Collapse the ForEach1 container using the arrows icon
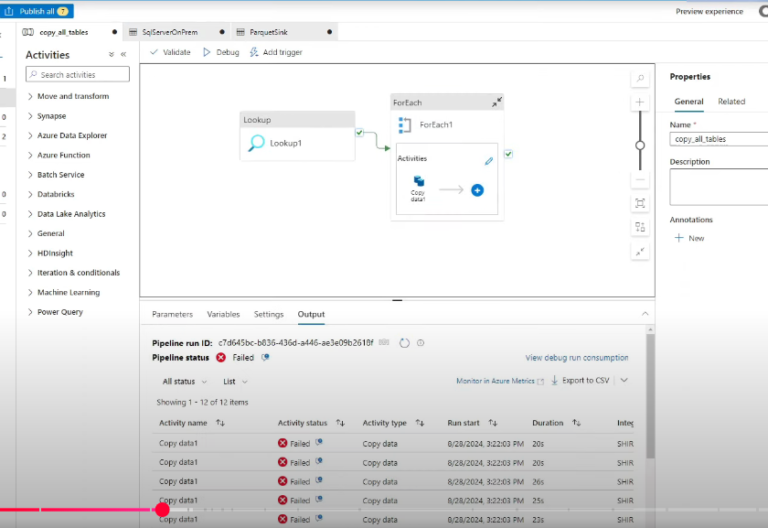This screenshot has width=768, height=528. [x=497, y=102]
